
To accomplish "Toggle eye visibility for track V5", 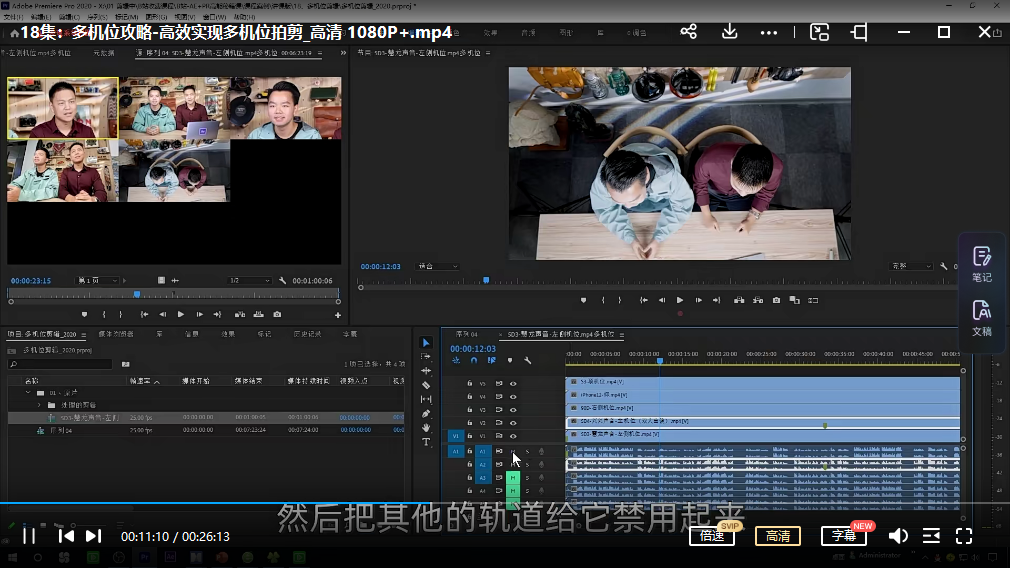I will [514, 383].
